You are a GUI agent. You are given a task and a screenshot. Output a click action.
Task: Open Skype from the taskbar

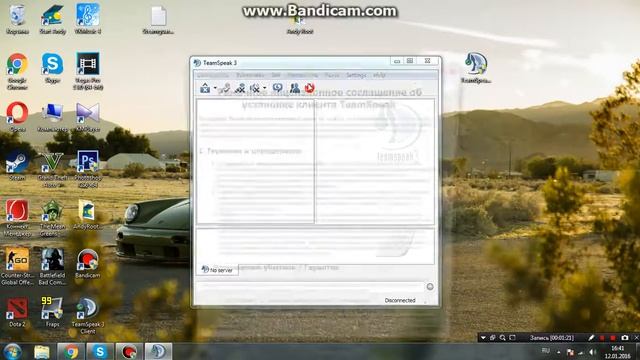pos(100,351)
